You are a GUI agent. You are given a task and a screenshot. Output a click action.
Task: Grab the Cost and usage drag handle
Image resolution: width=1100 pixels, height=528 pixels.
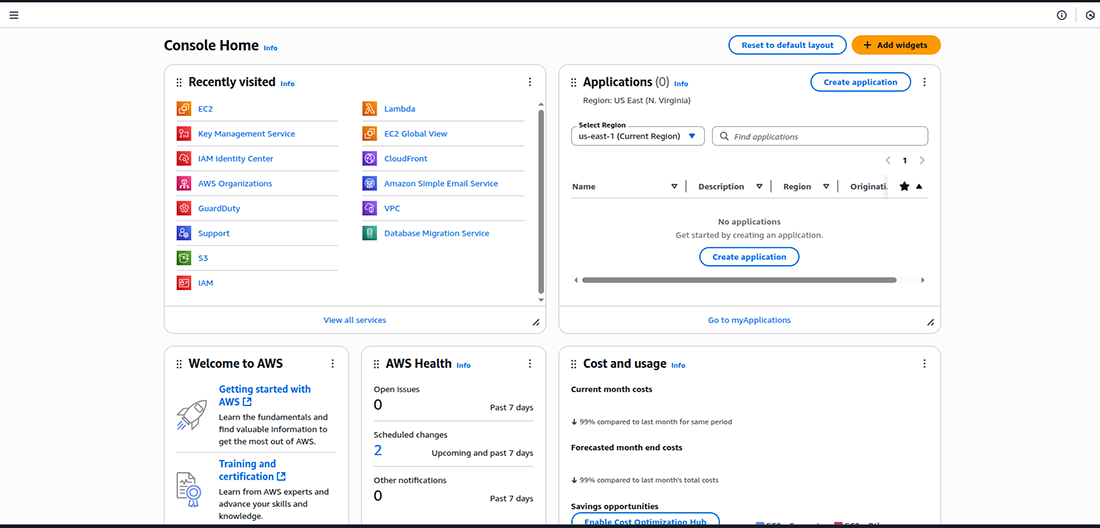(x=574, y=364)
